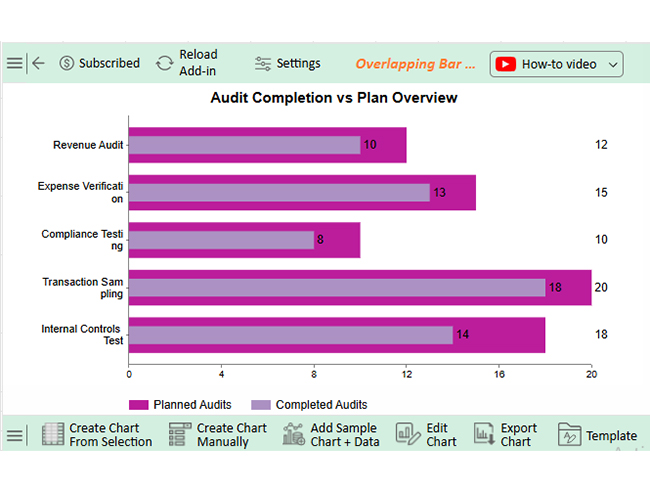Click the Reload Add-in icon
The width and height of the screenshot is (650, 492).
[x=165, y=63]
